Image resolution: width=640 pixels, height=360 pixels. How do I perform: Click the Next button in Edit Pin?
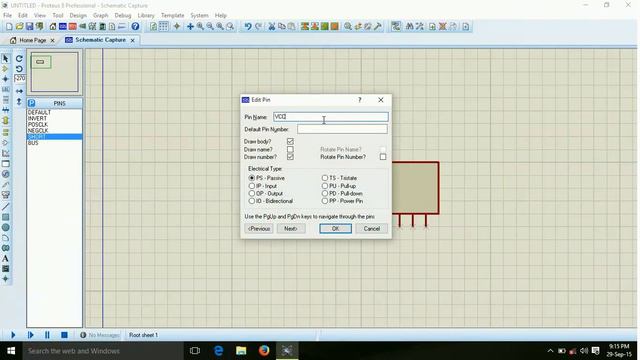point(291,229)
